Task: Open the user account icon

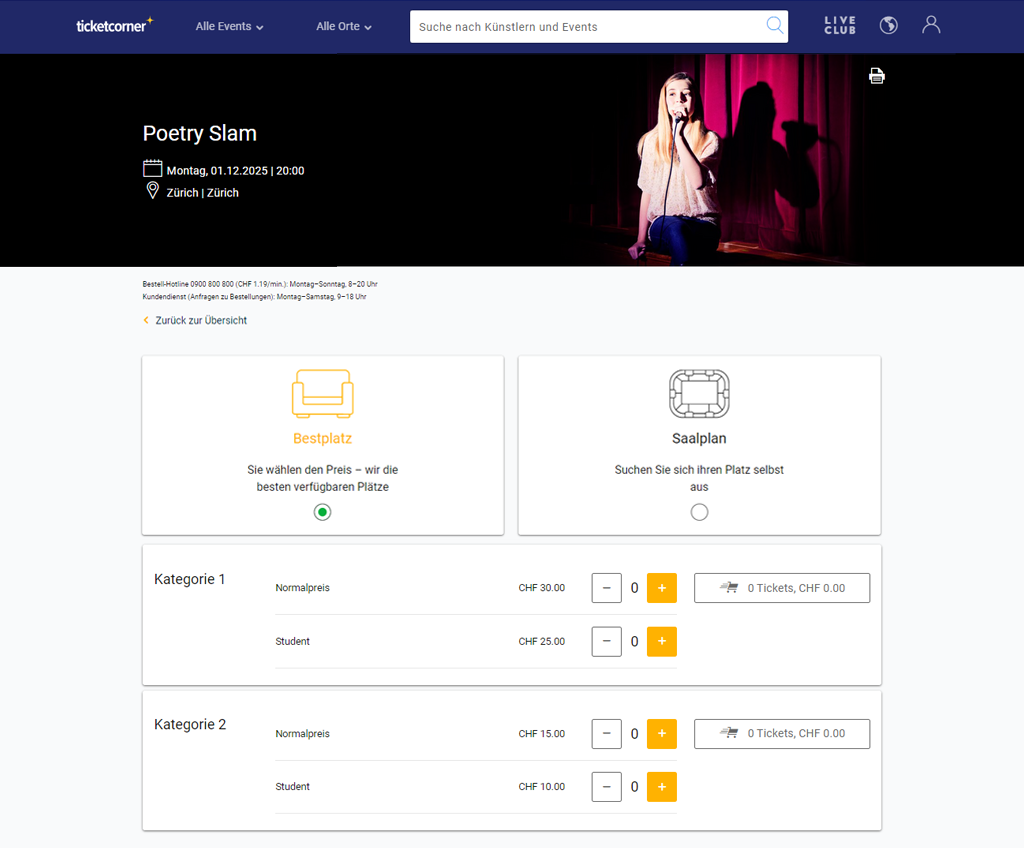Action: [x=931, y=25]
